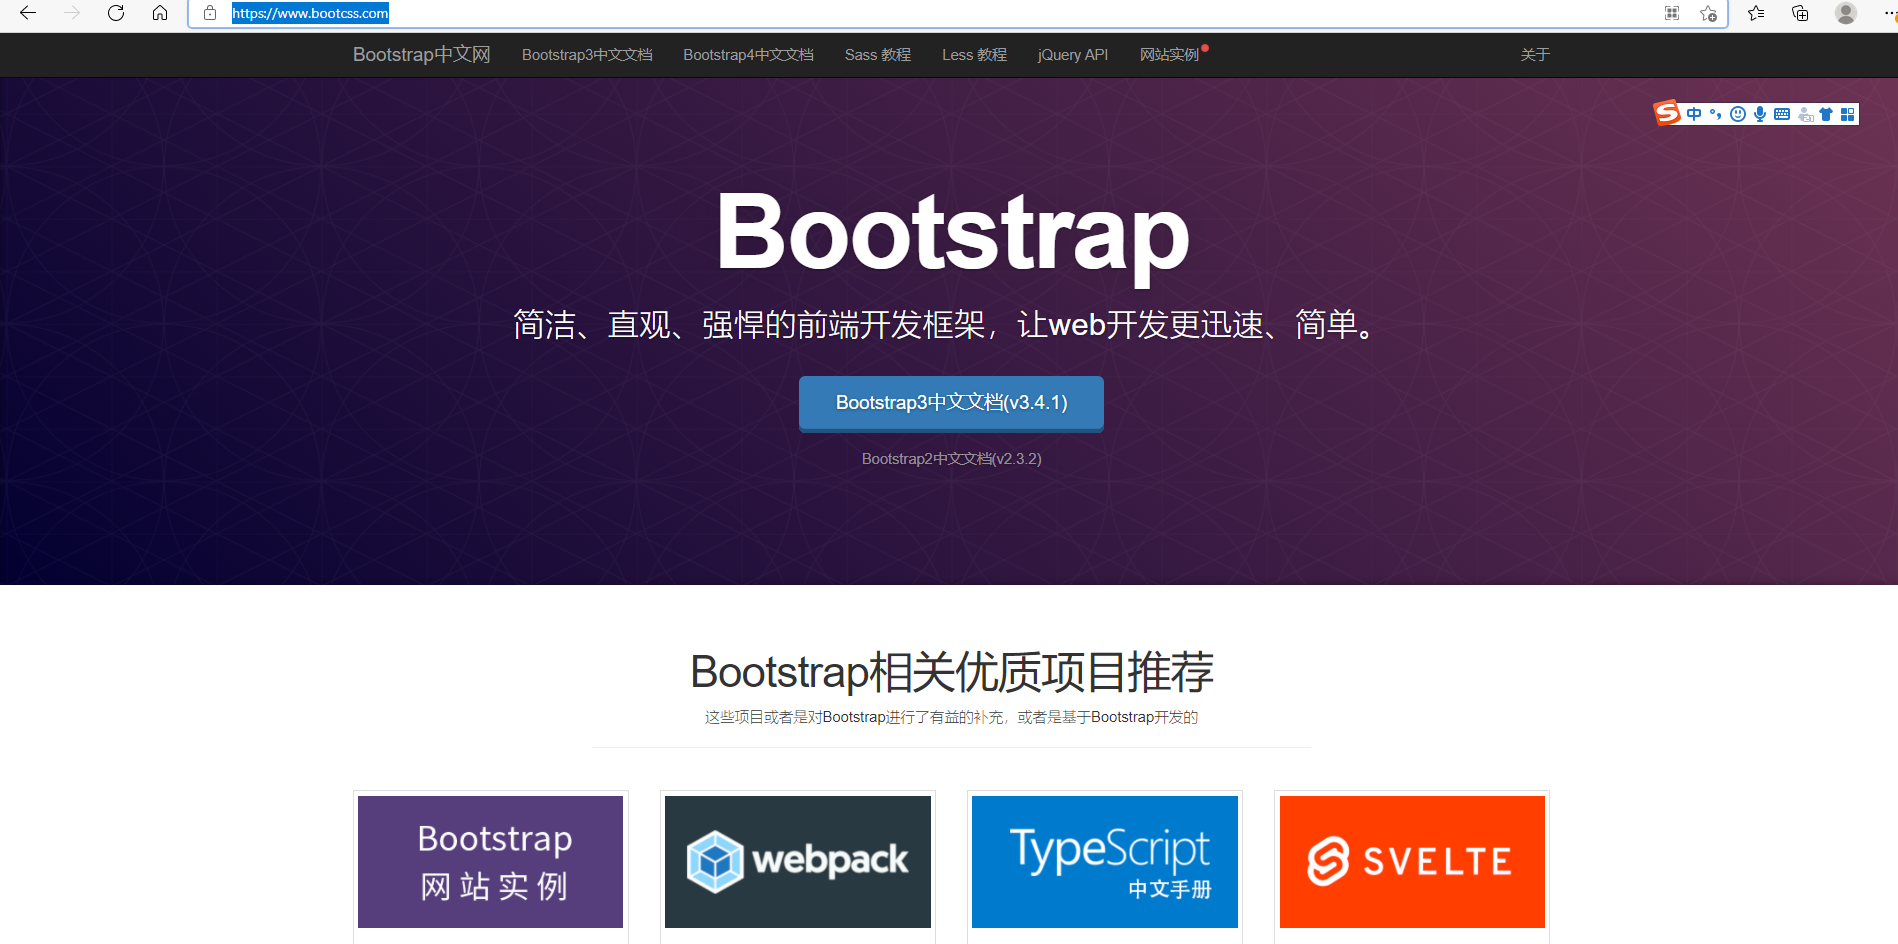The image size is (1898, 944).
Task: Open the browser profile menu
Action: [1845, 13]
